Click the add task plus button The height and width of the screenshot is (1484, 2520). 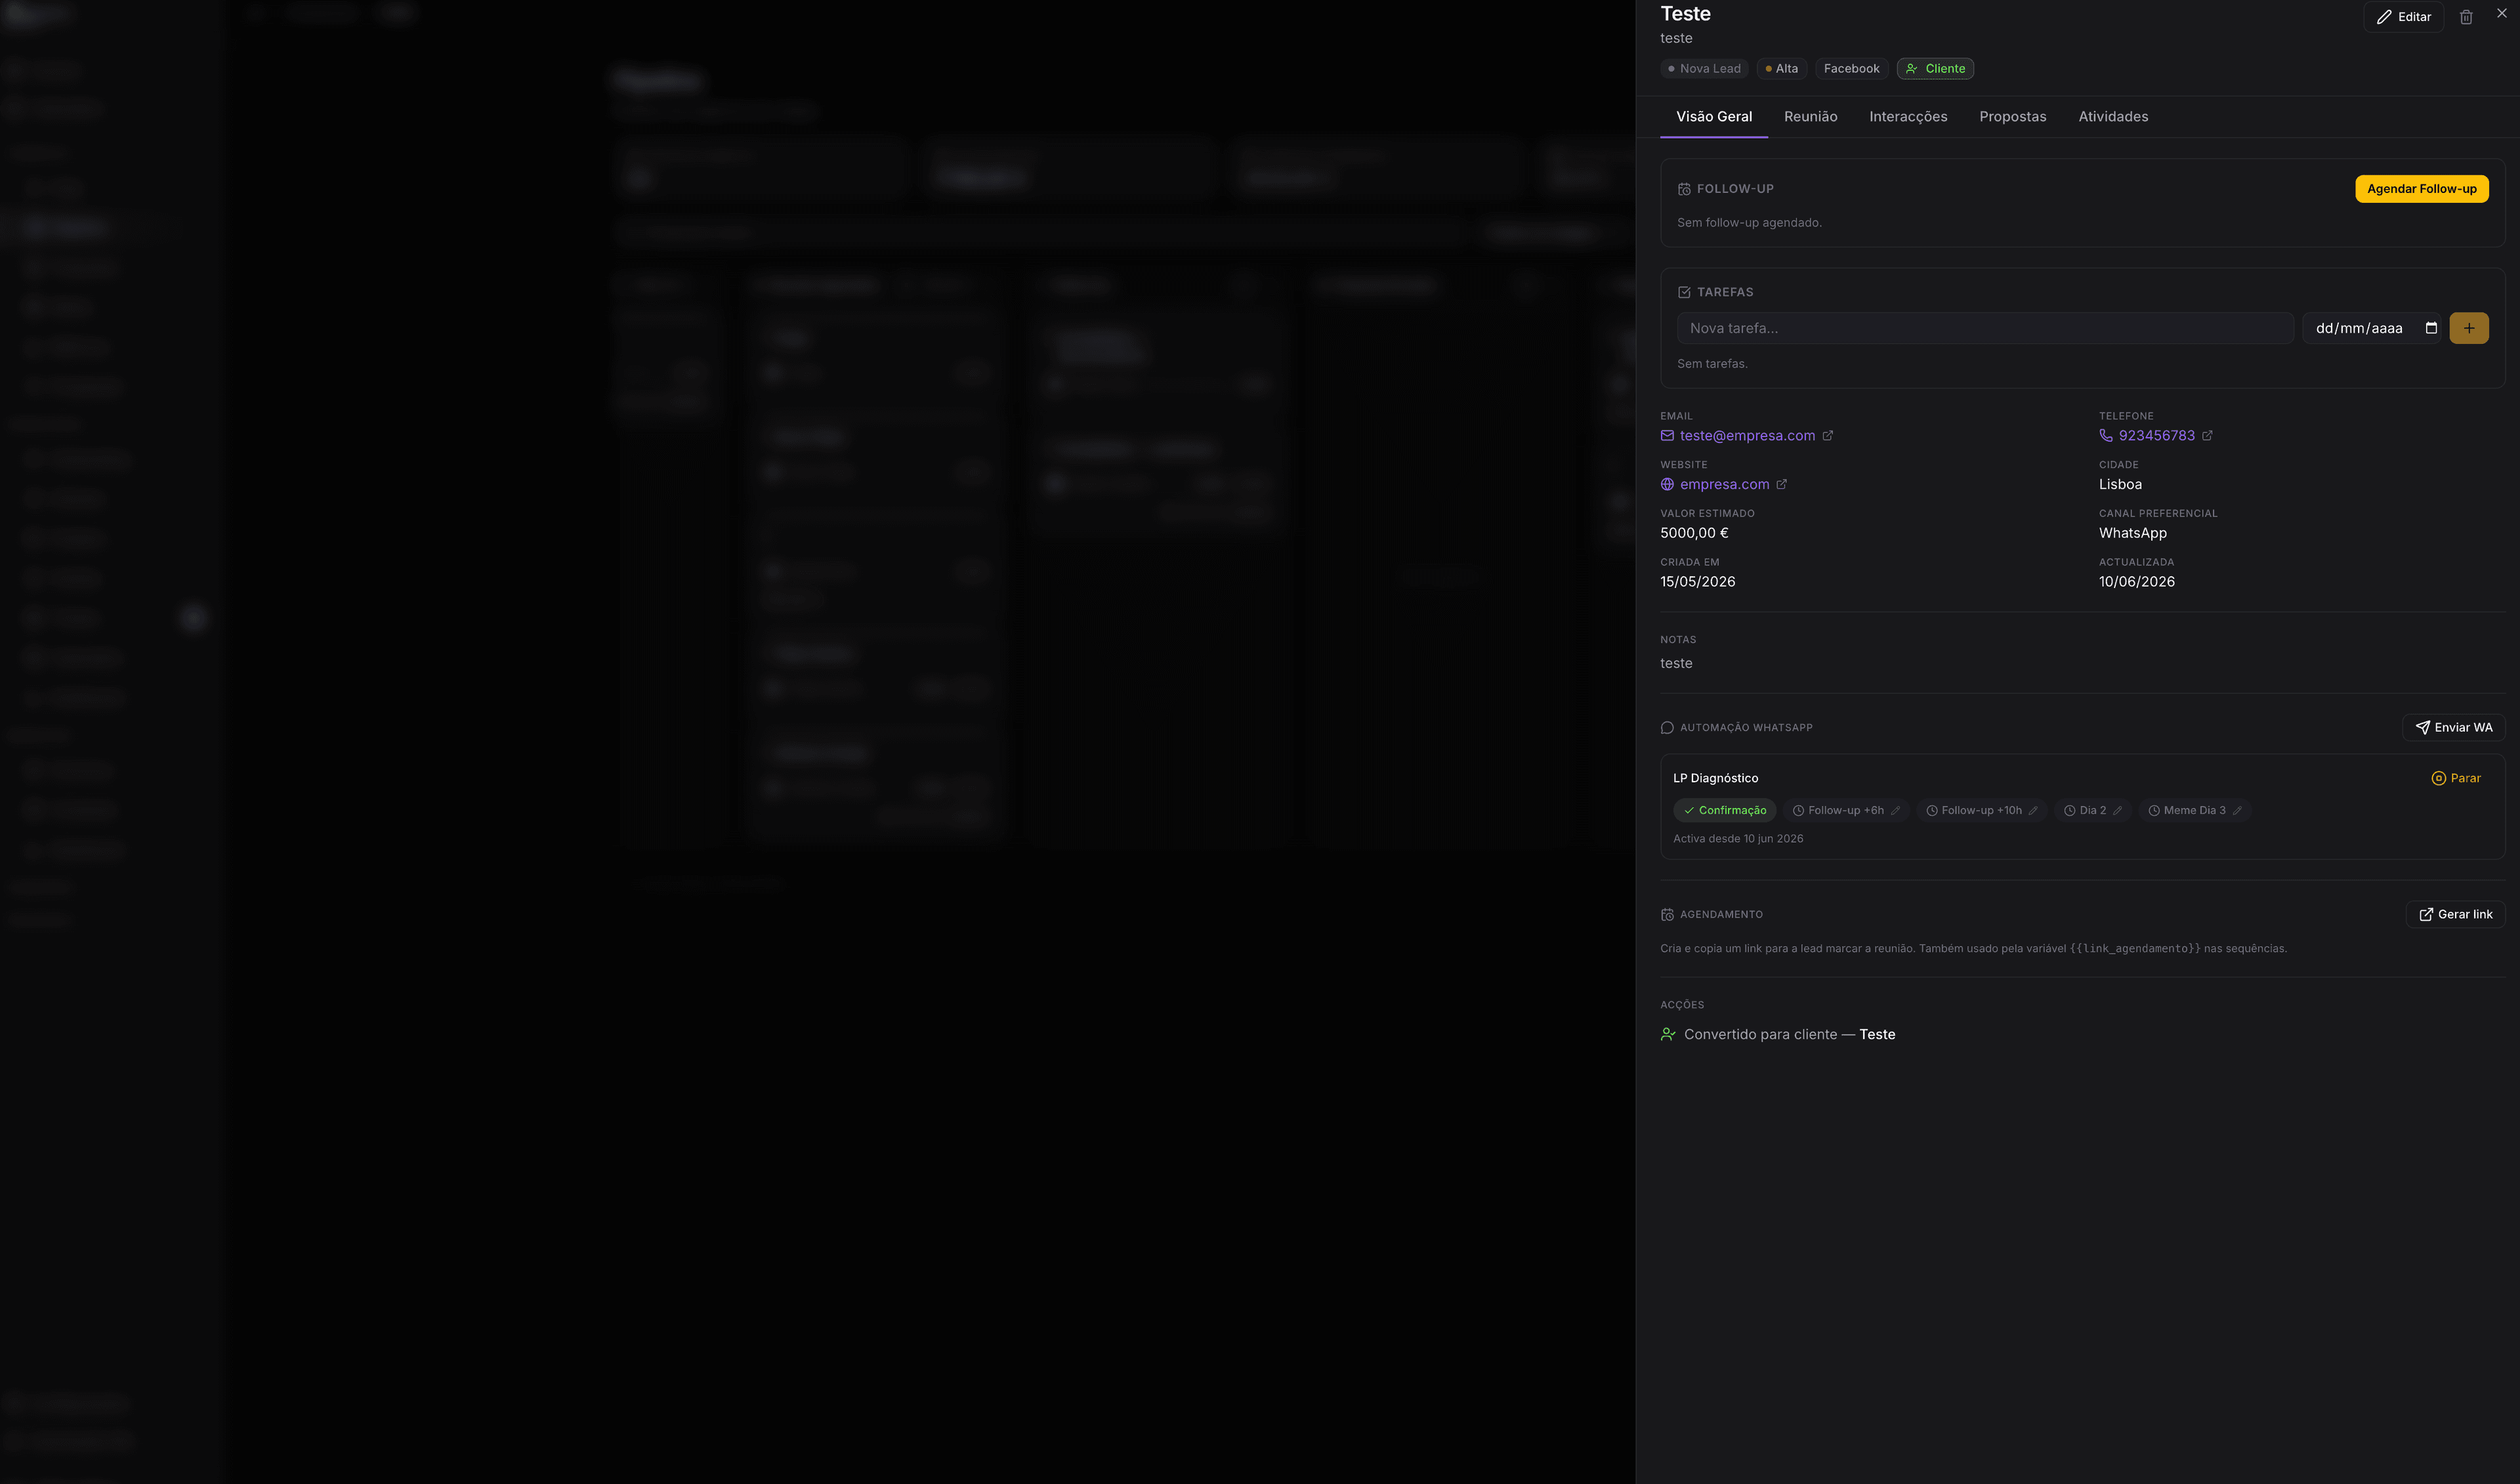[2468, 328]
